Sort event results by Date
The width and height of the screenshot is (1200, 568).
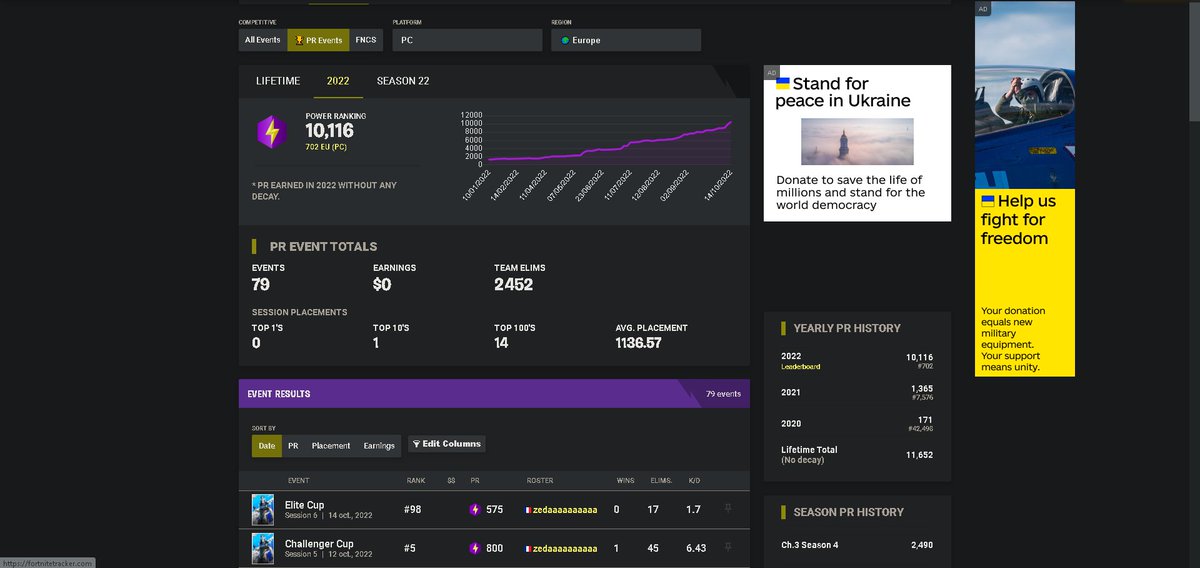[267, 446]
